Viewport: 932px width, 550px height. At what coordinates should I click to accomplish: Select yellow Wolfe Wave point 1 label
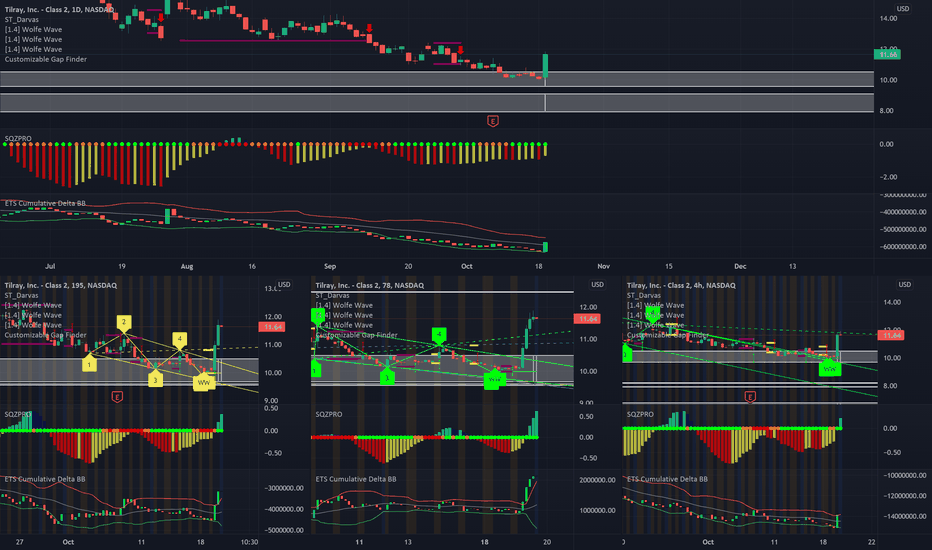89,363
